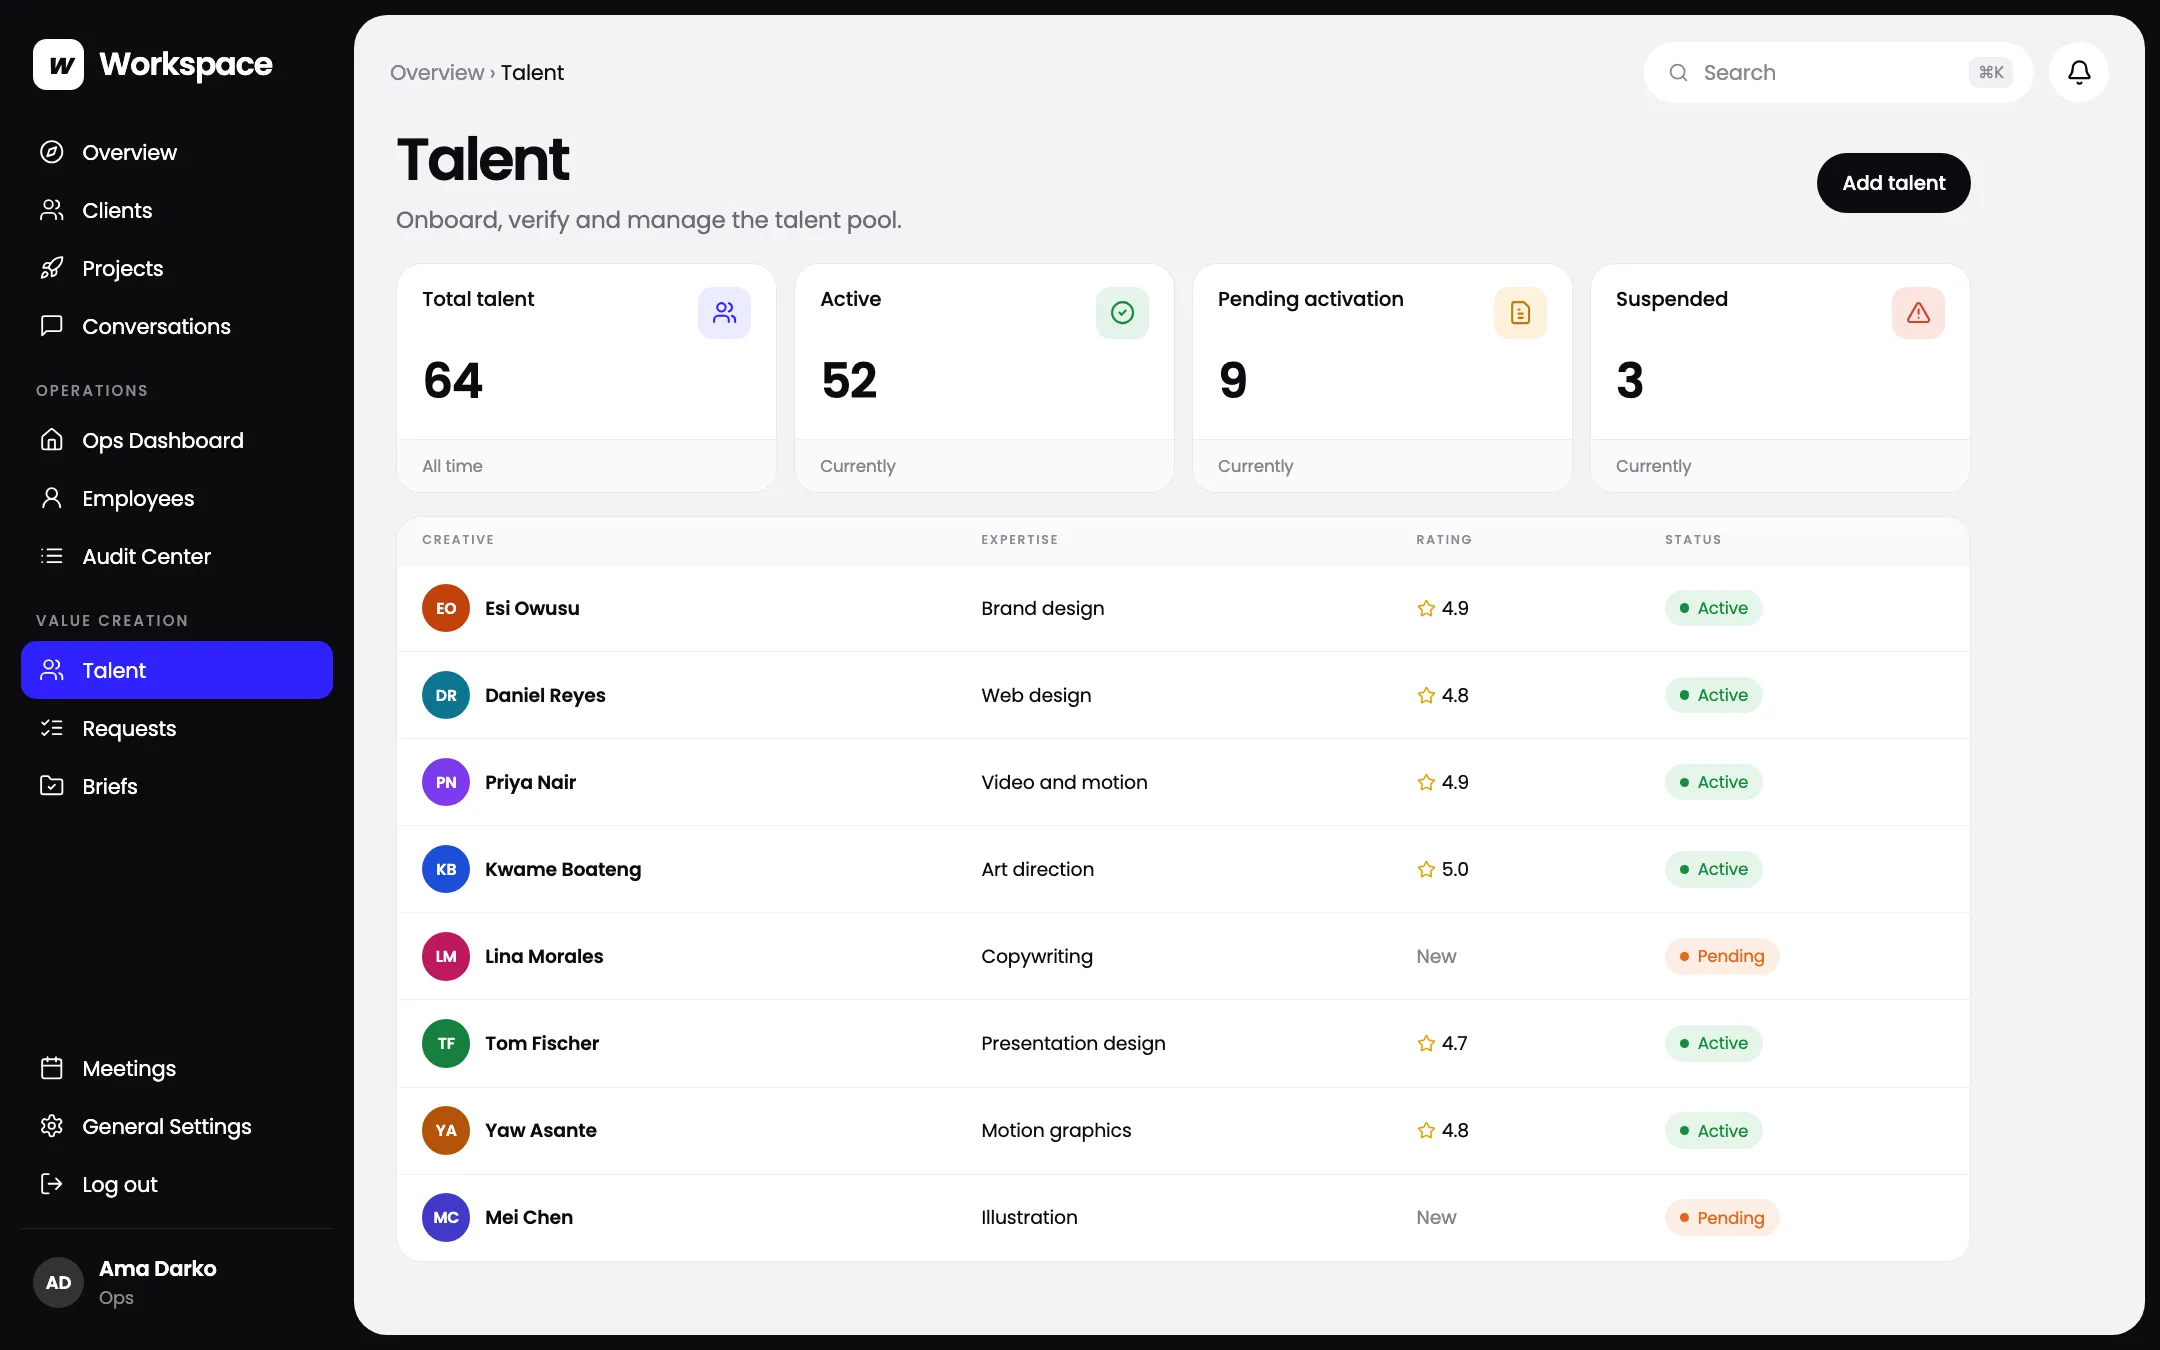This screenshot has width=2160, height=1350.
Task: Select the 'Presentation design' expertise cell
Action: [1073, 1043]
